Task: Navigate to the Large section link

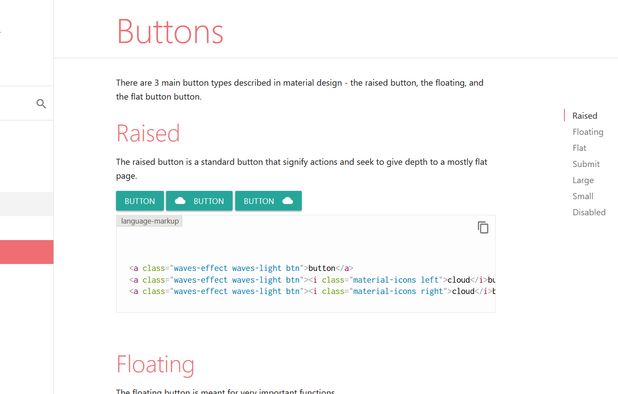Action: pyautogui.click(x=583, y=180)
